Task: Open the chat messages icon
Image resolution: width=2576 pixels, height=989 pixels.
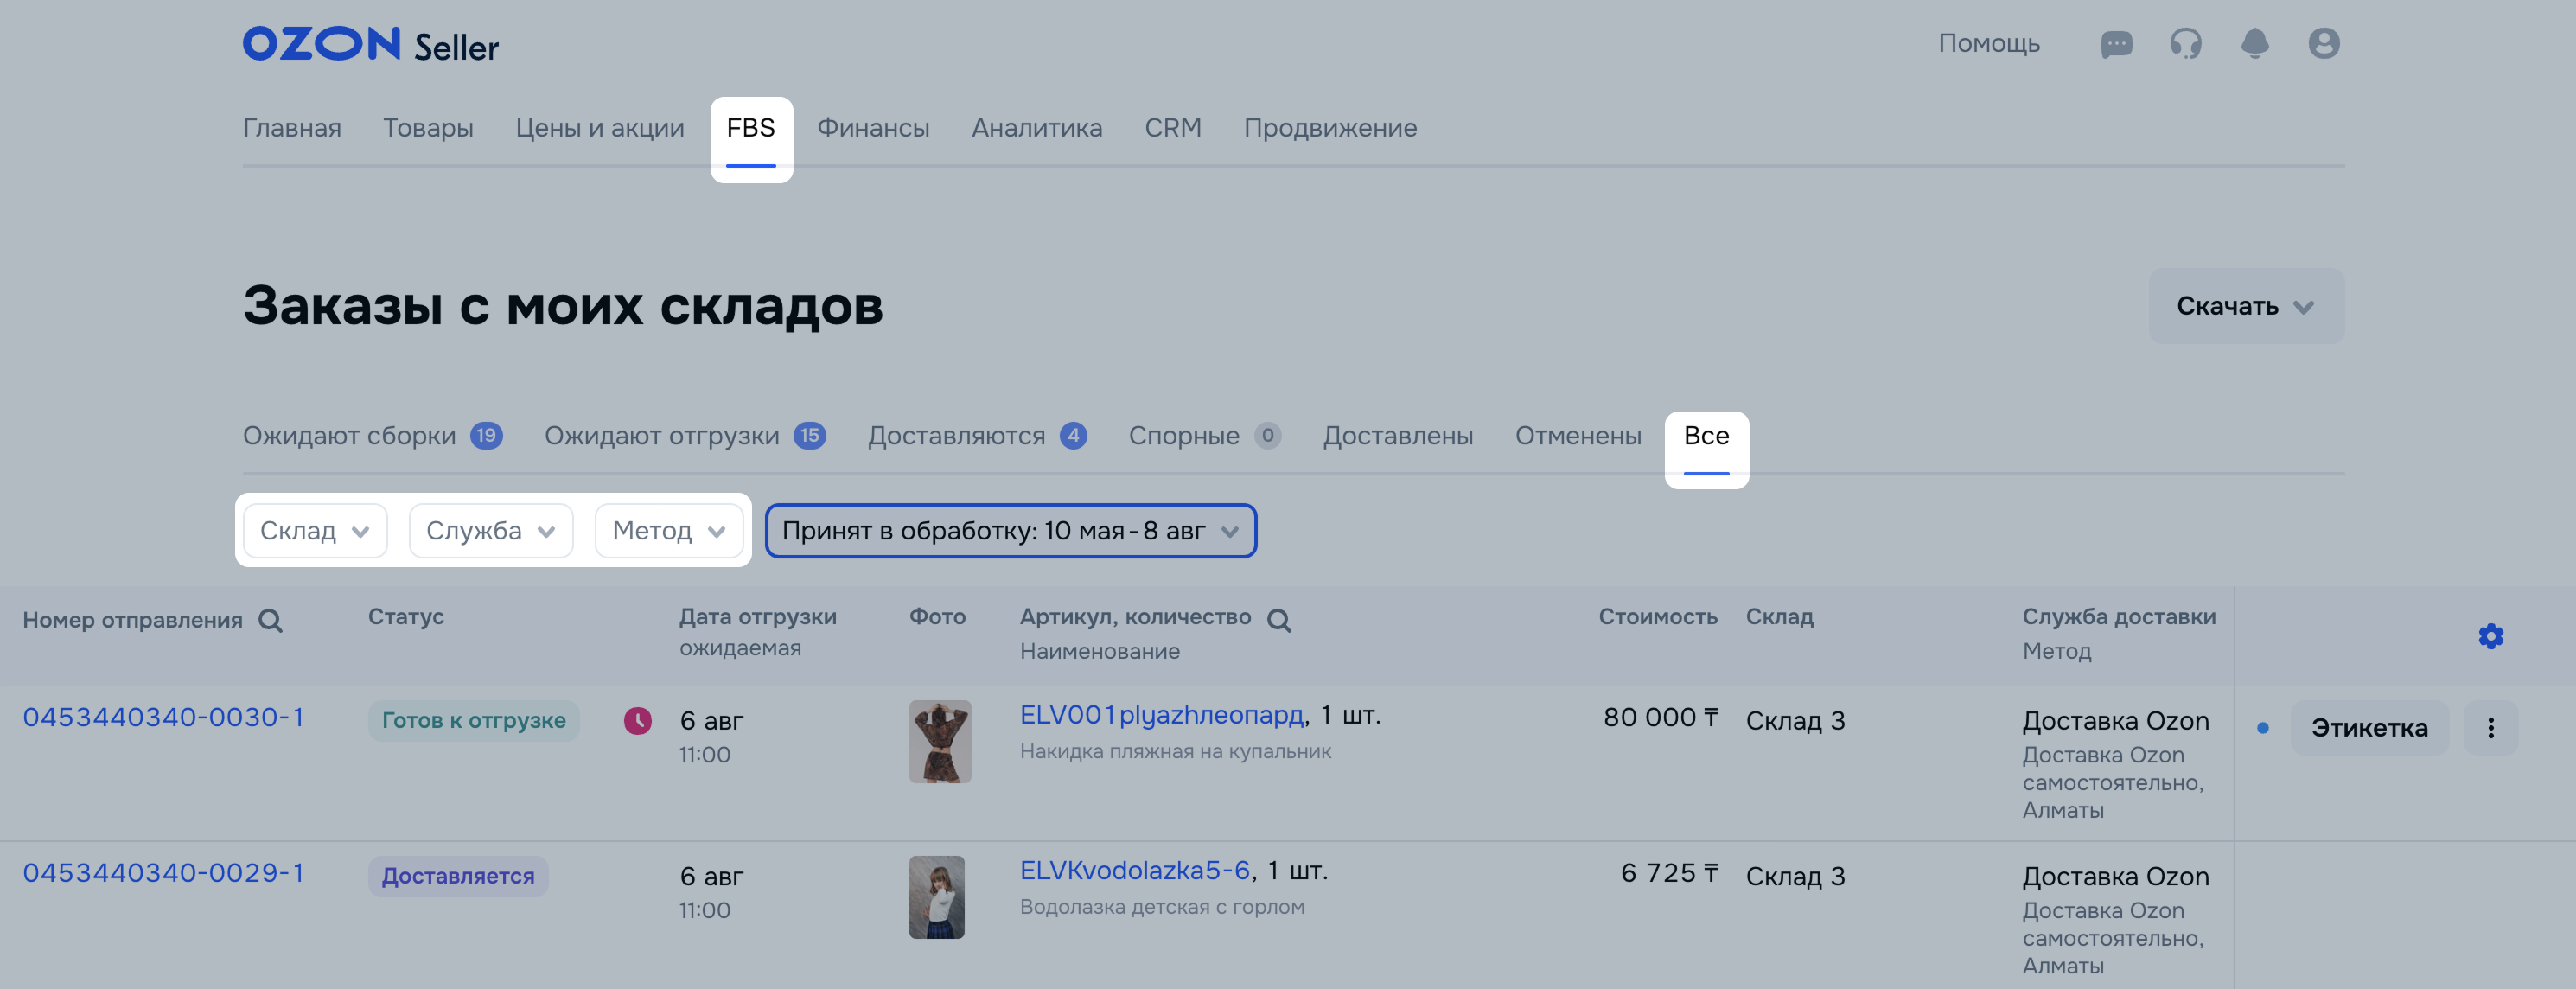Action: click(x=2116, y=44)
